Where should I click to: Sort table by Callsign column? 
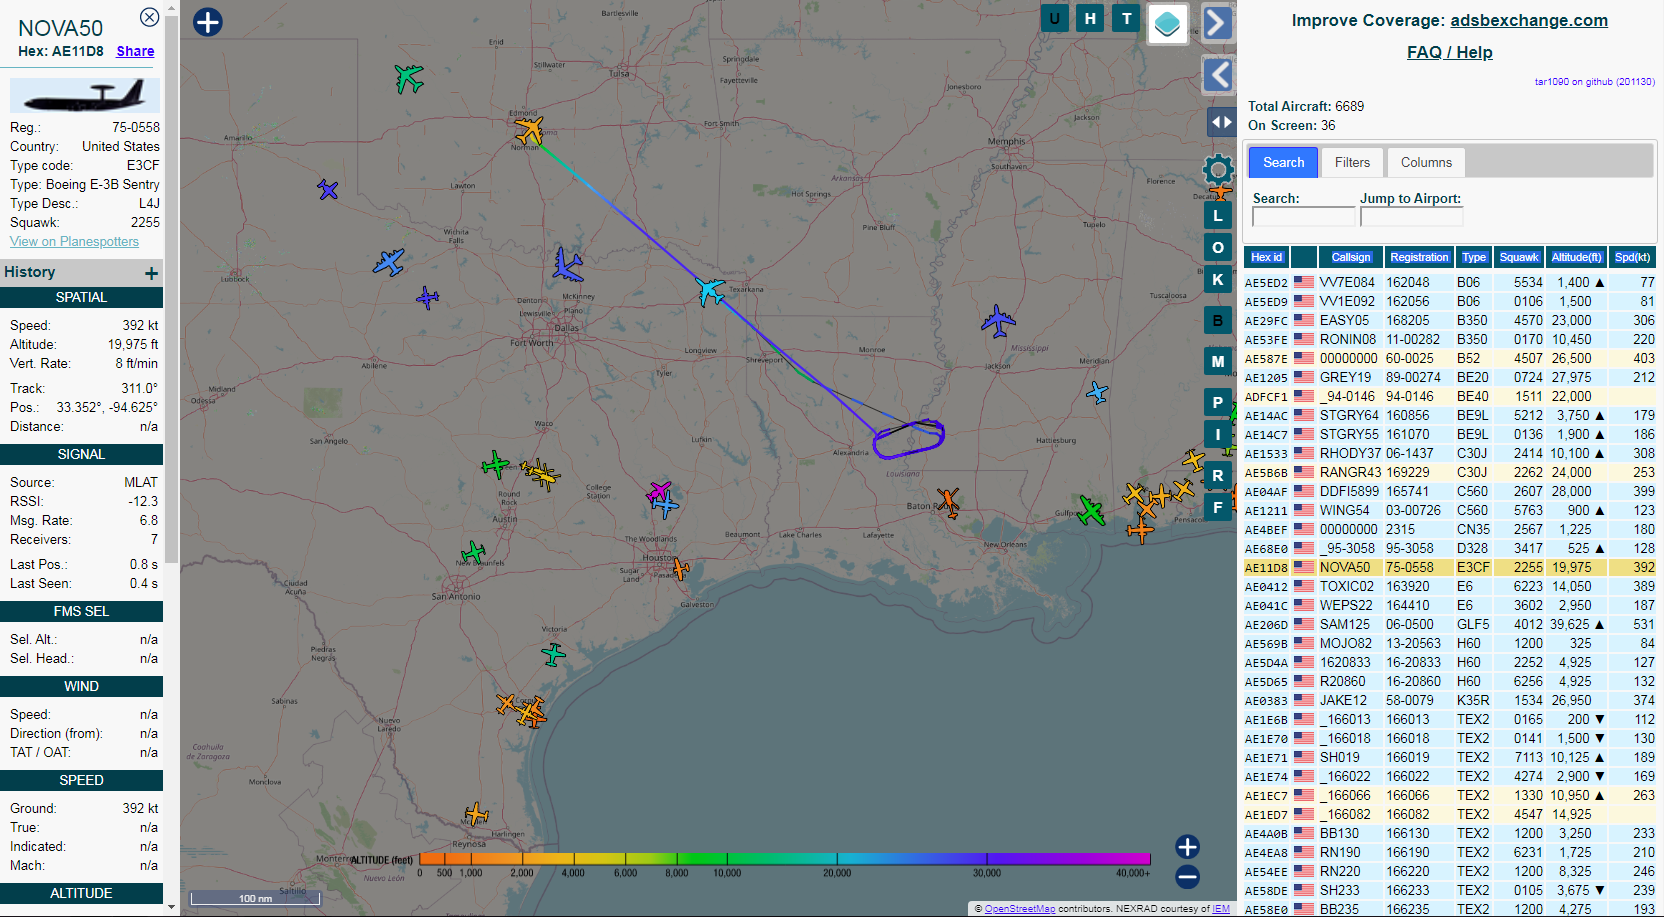1351,257
